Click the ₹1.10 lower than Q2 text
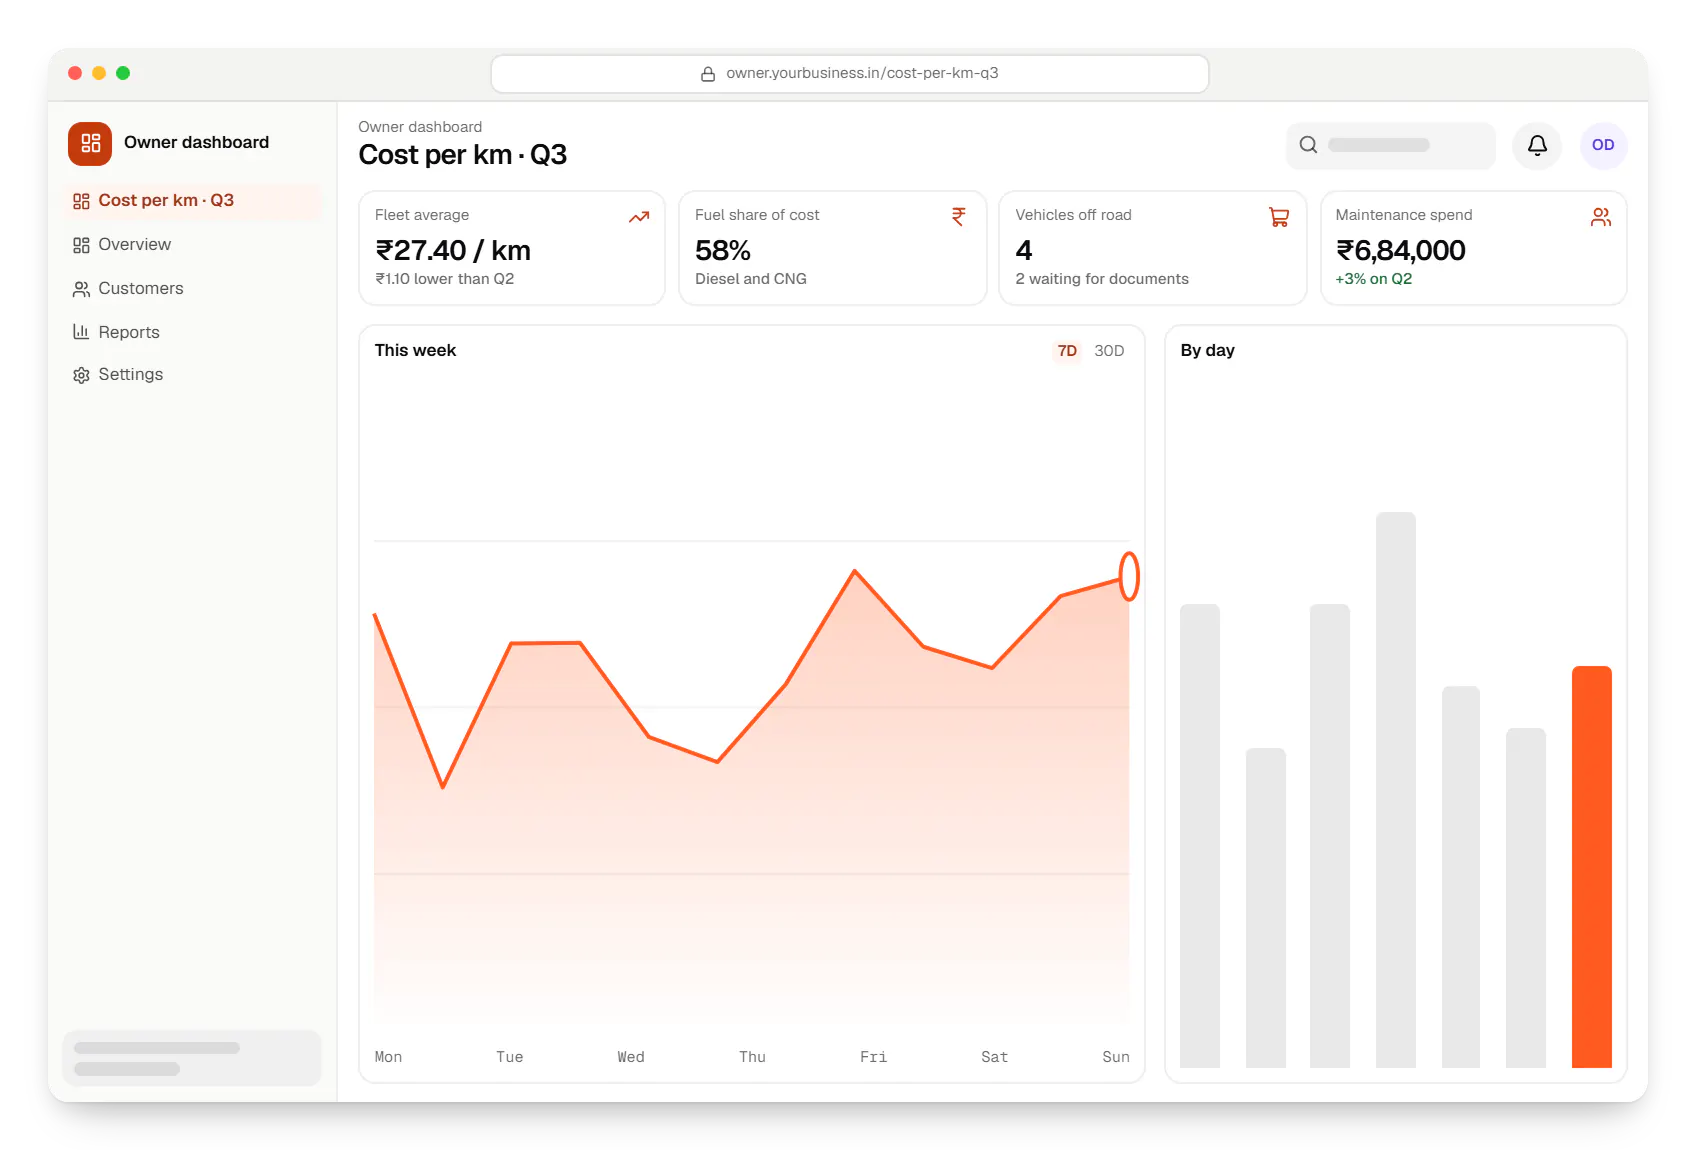 pyautogui.click(x=445, y=279)
